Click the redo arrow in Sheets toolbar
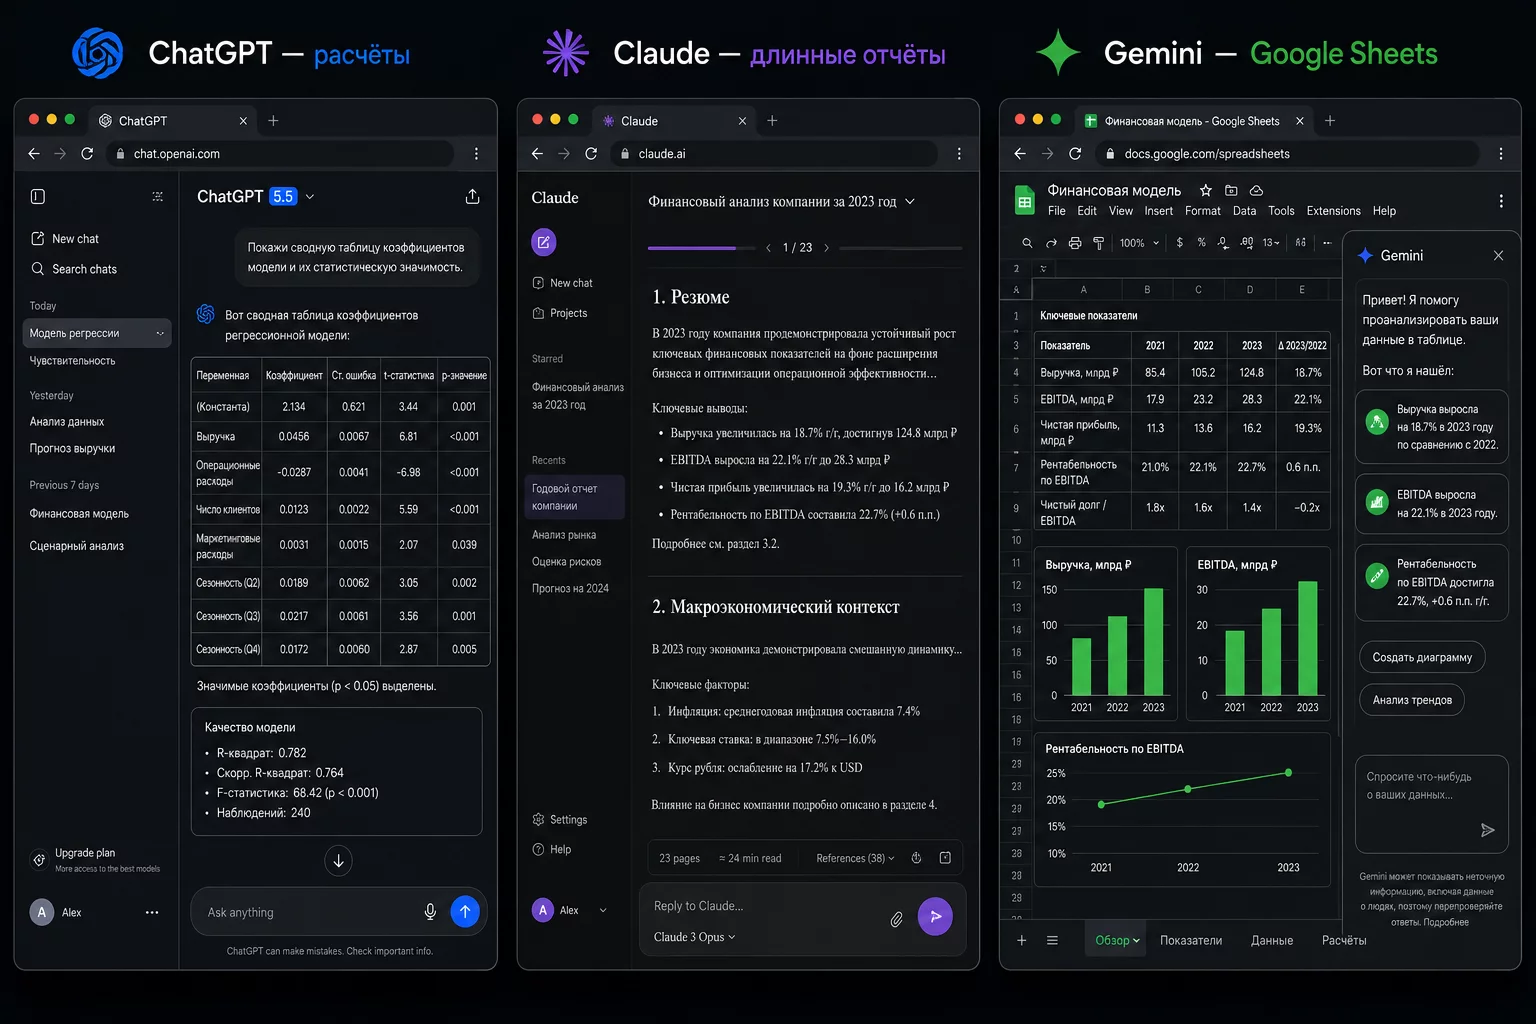Viewport: 1536px width, 1024px height. [1051, 242]
